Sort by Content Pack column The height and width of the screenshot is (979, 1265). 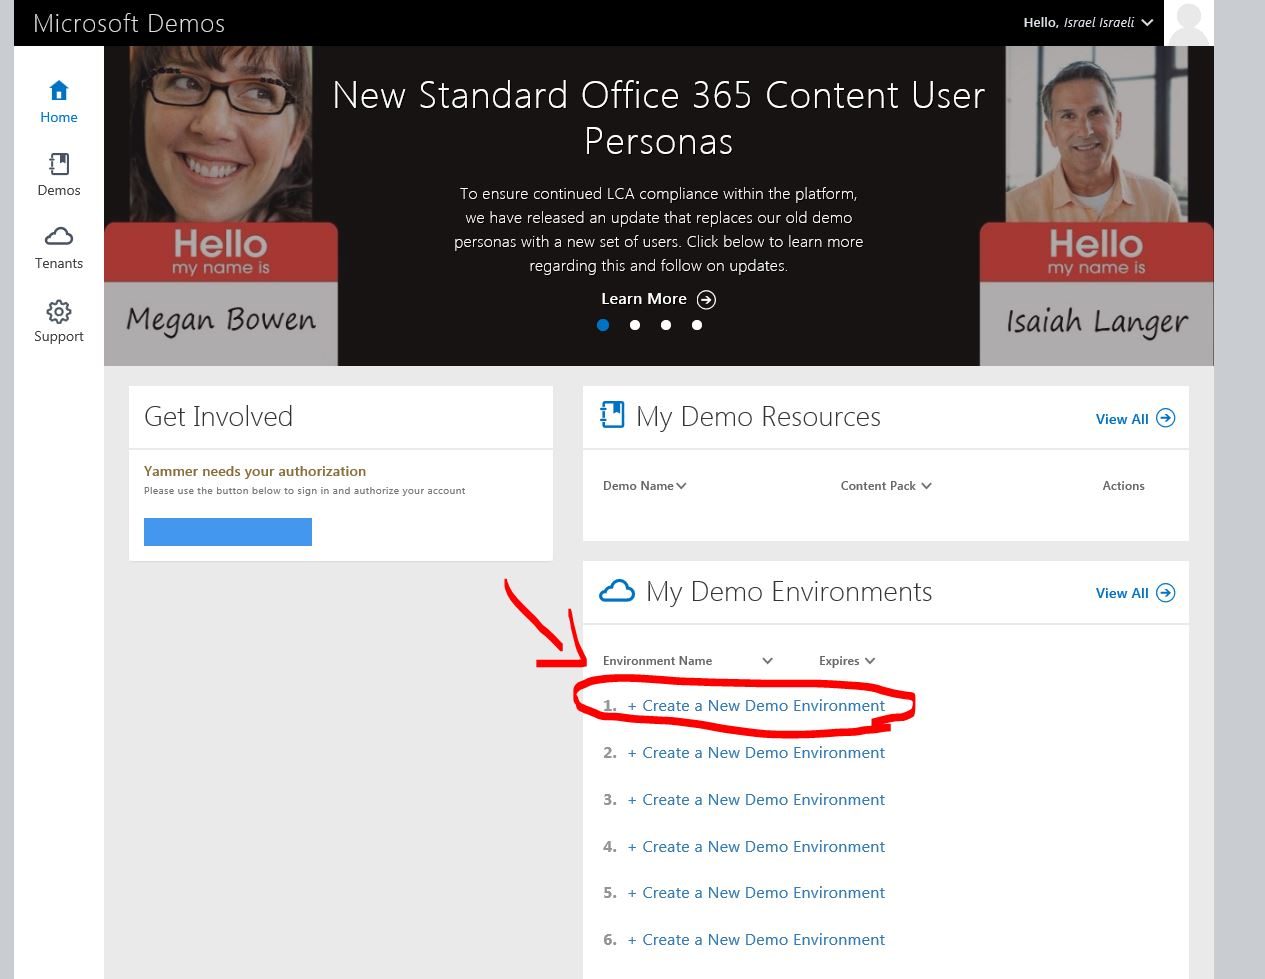coord(886,486)
